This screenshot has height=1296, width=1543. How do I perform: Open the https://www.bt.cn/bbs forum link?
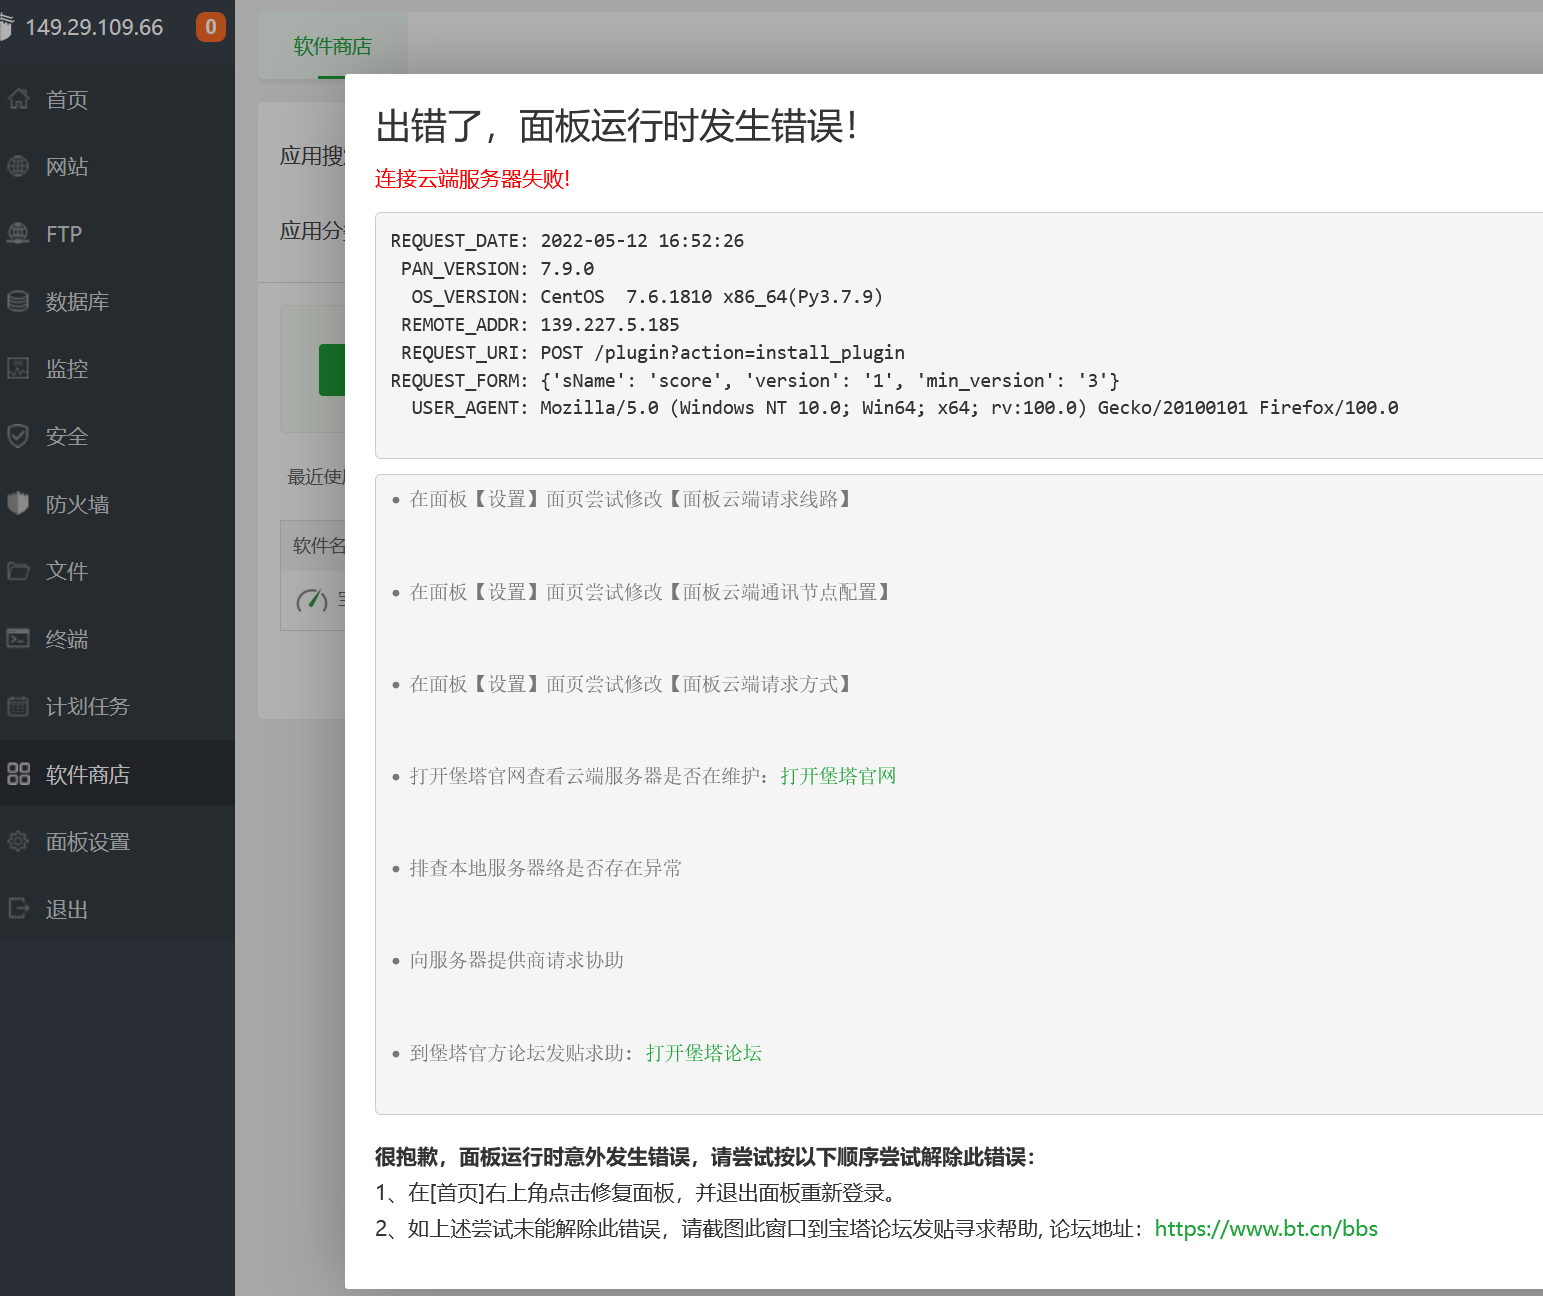click(1266, 1229)
